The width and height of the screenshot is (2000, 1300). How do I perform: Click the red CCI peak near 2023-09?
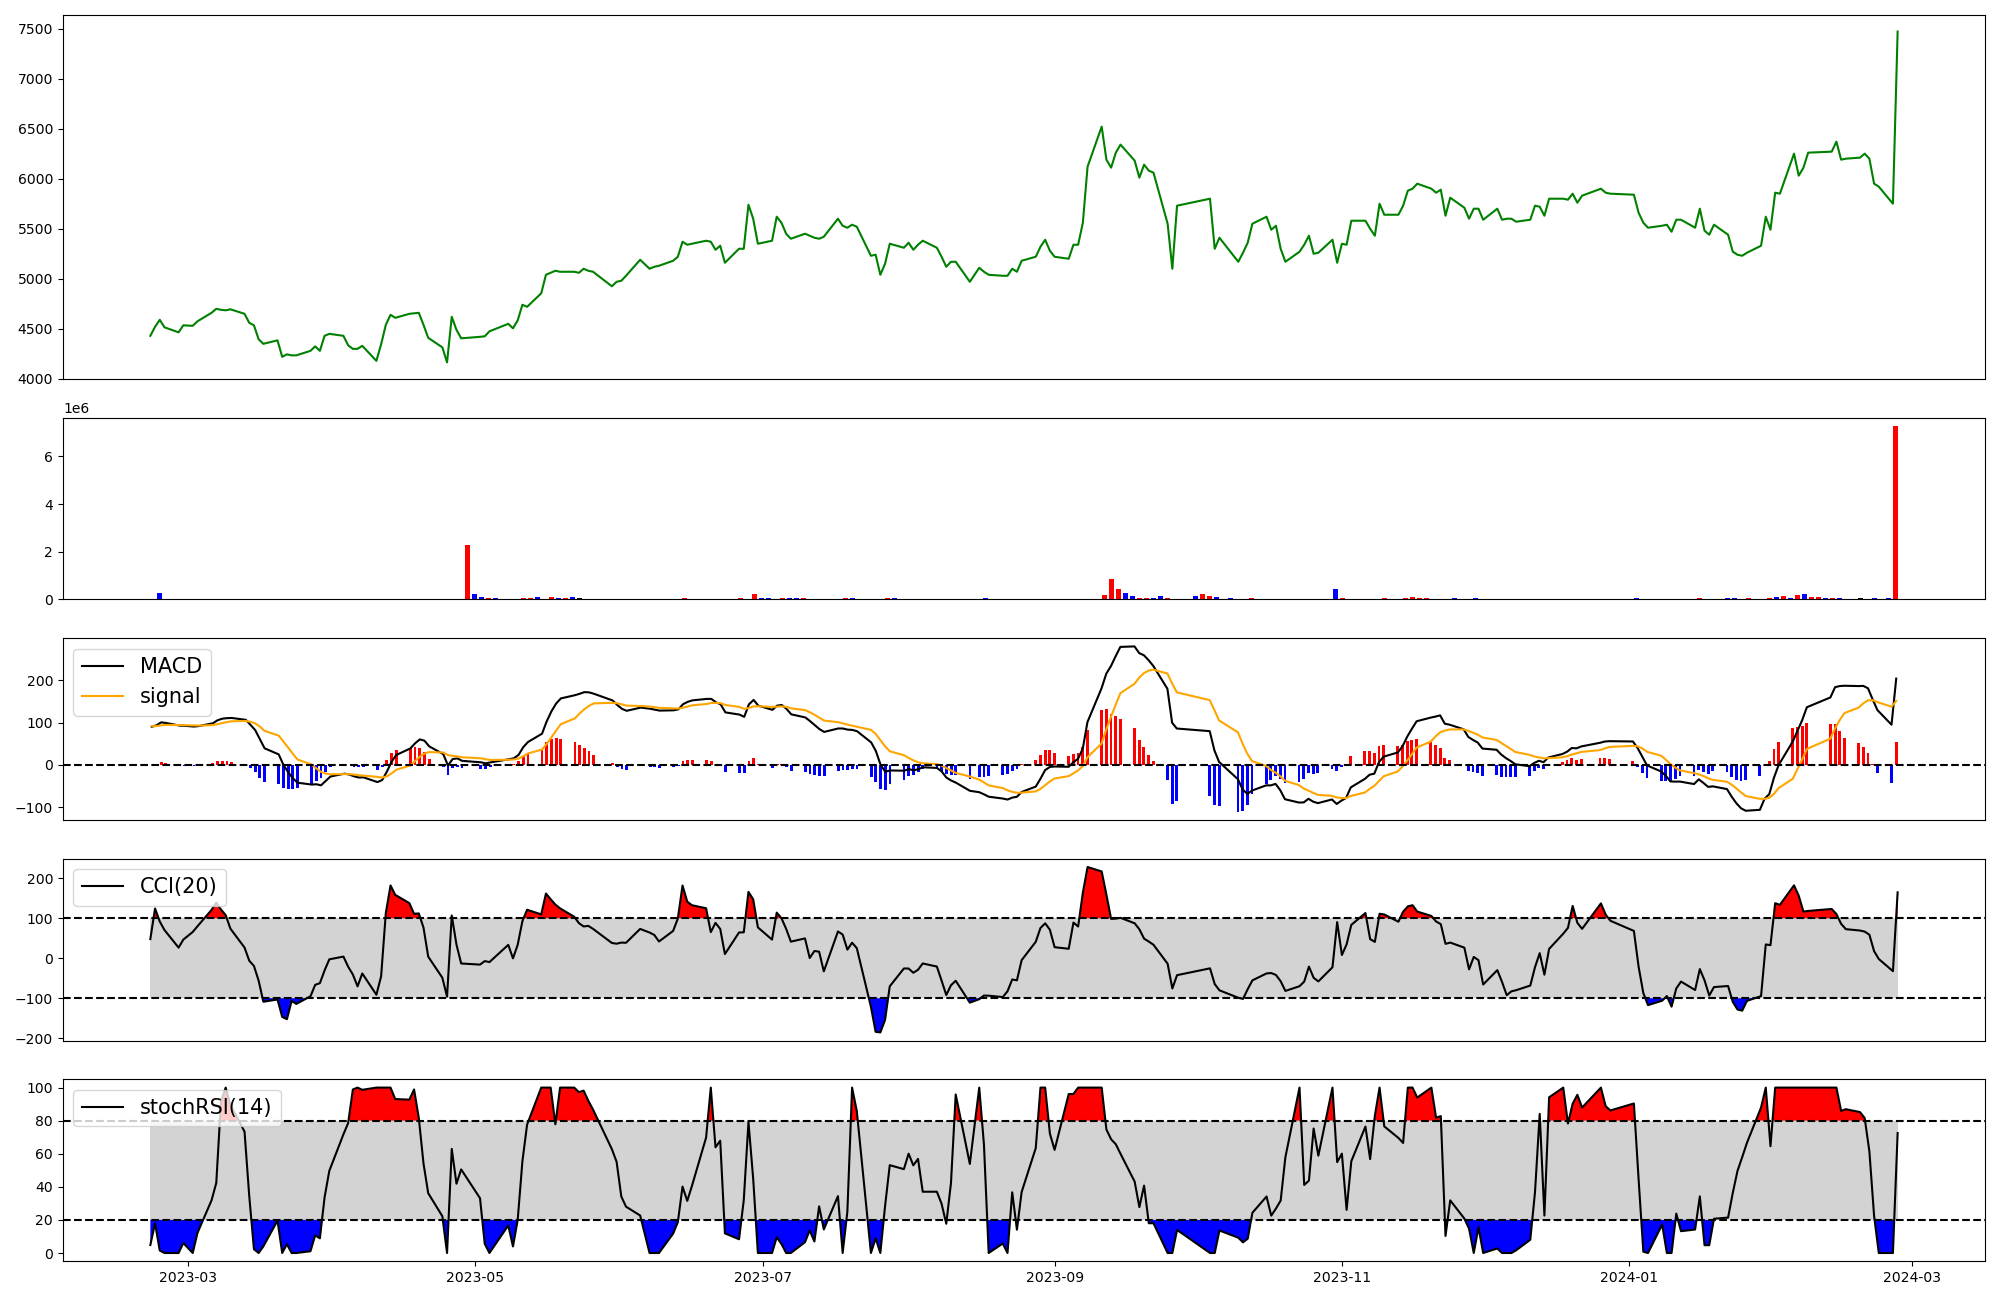tap(1095, 893)
